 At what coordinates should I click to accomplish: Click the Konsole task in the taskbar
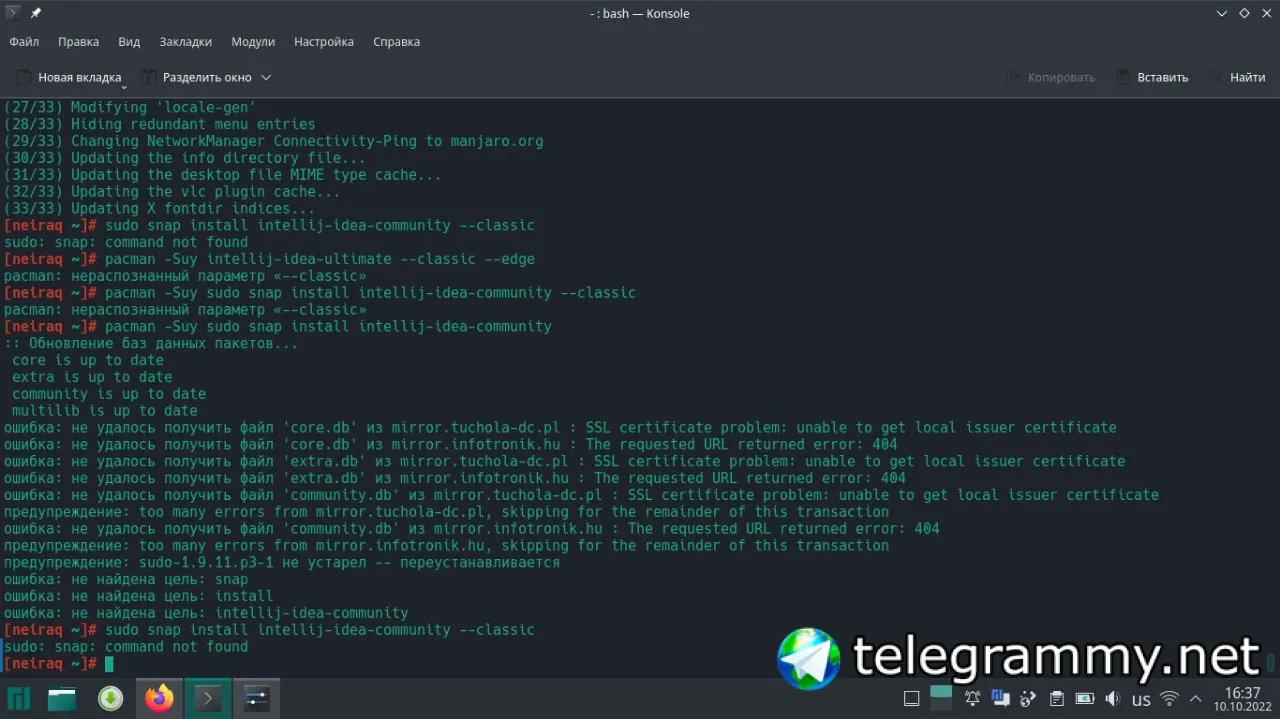coord(208,697)
